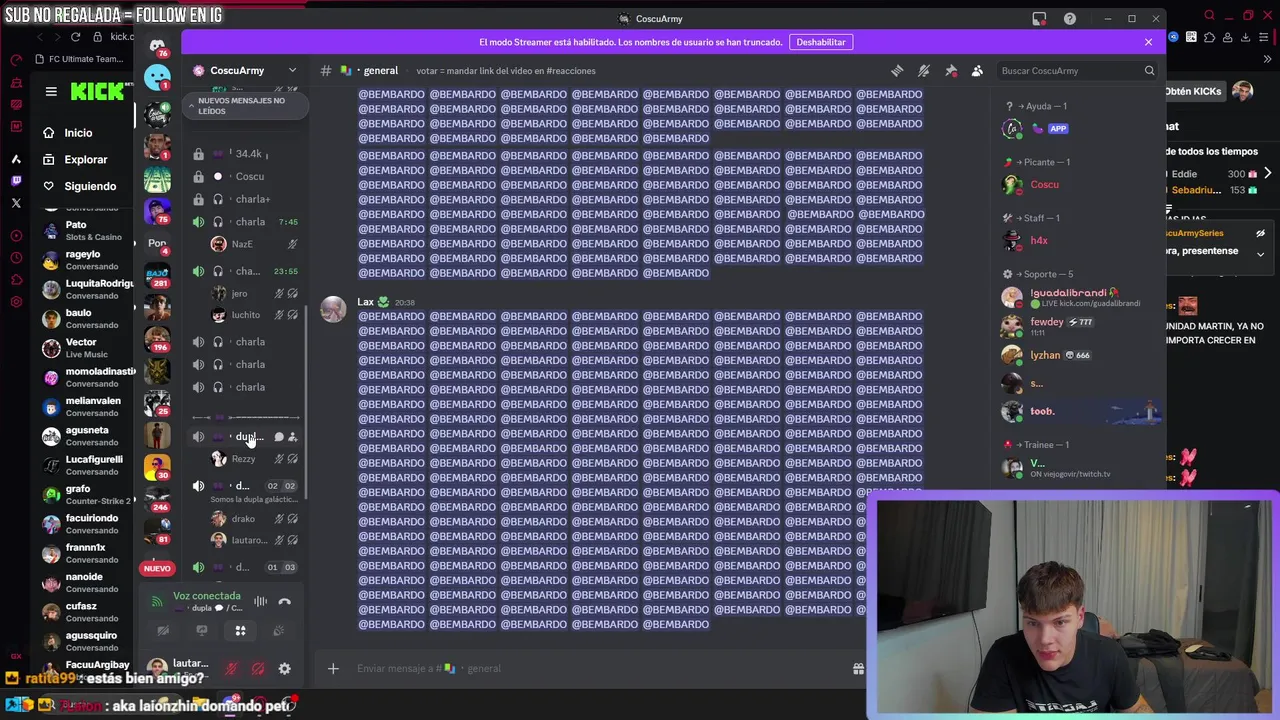Click Lax username in message header
This screenshot has height=720, width=1280.
click(x=365, y=302)
